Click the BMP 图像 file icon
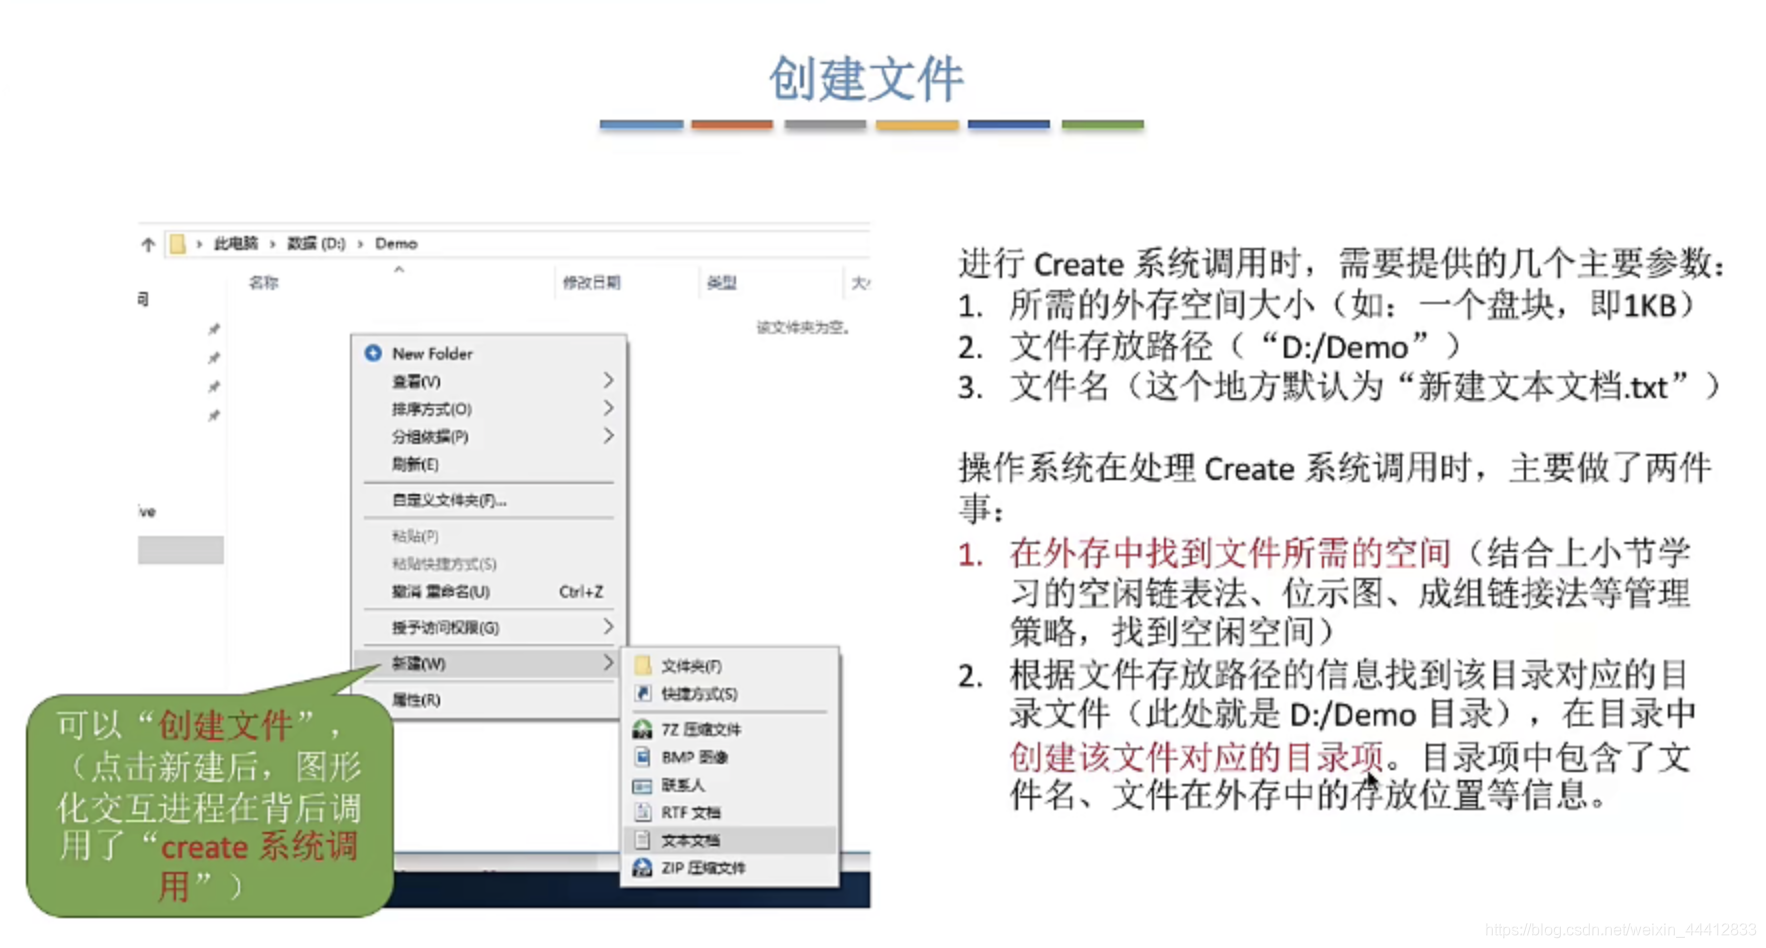The image size is (1766, 948). tap(643, 757)
